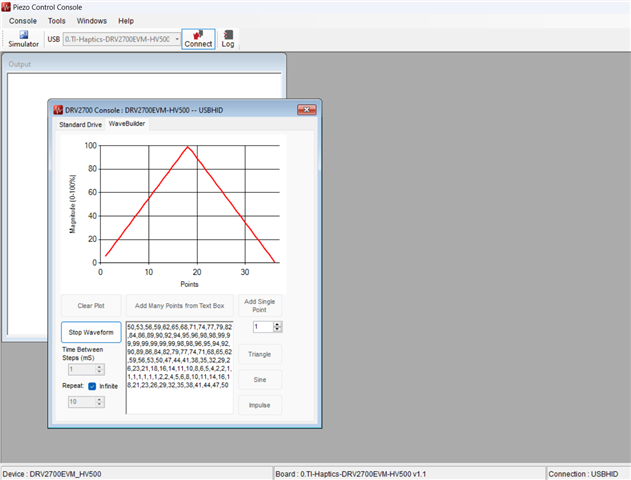Select the WaveBuilder tab

[x=127, y=124]
